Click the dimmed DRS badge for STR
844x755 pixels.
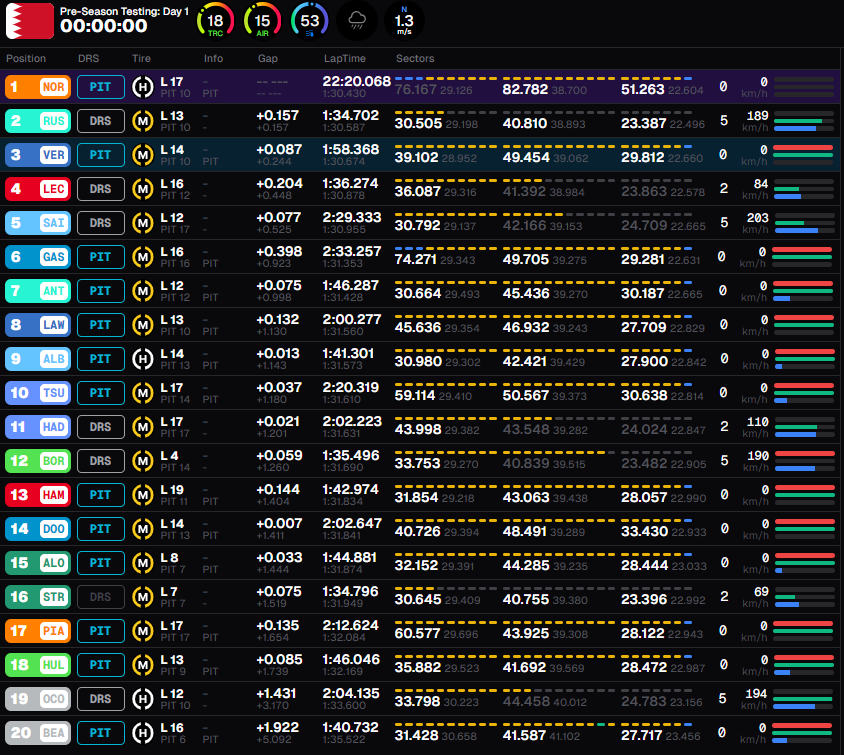tap(101, 597)
